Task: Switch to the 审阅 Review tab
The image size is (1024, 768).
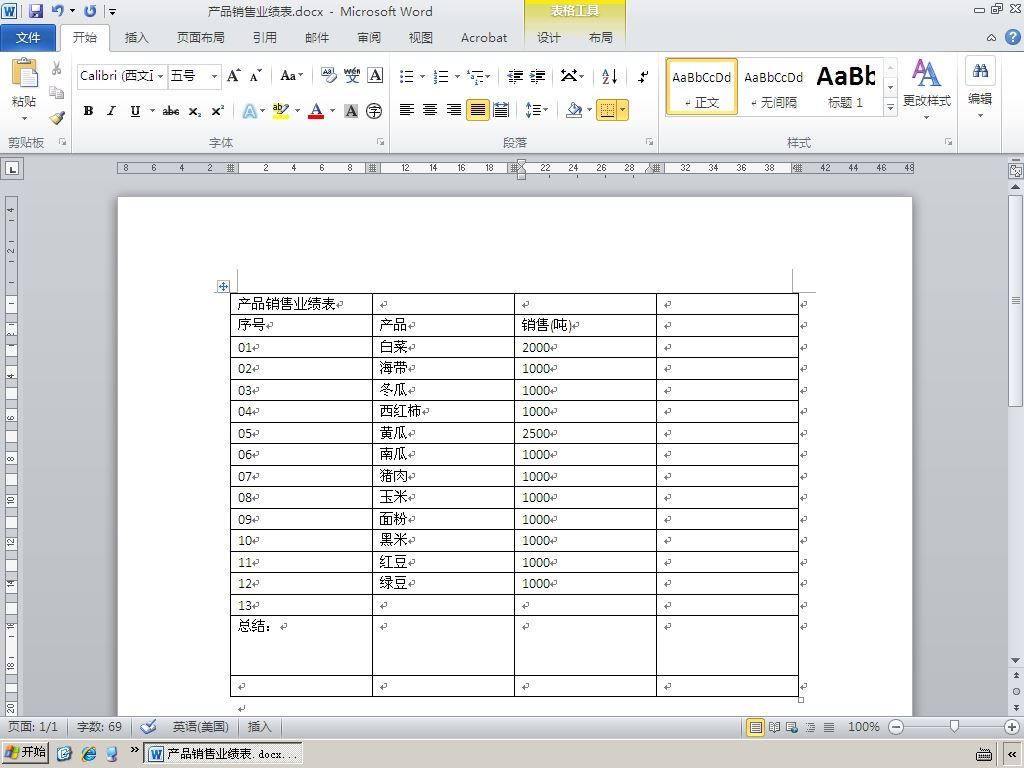Action: [369, 38]
